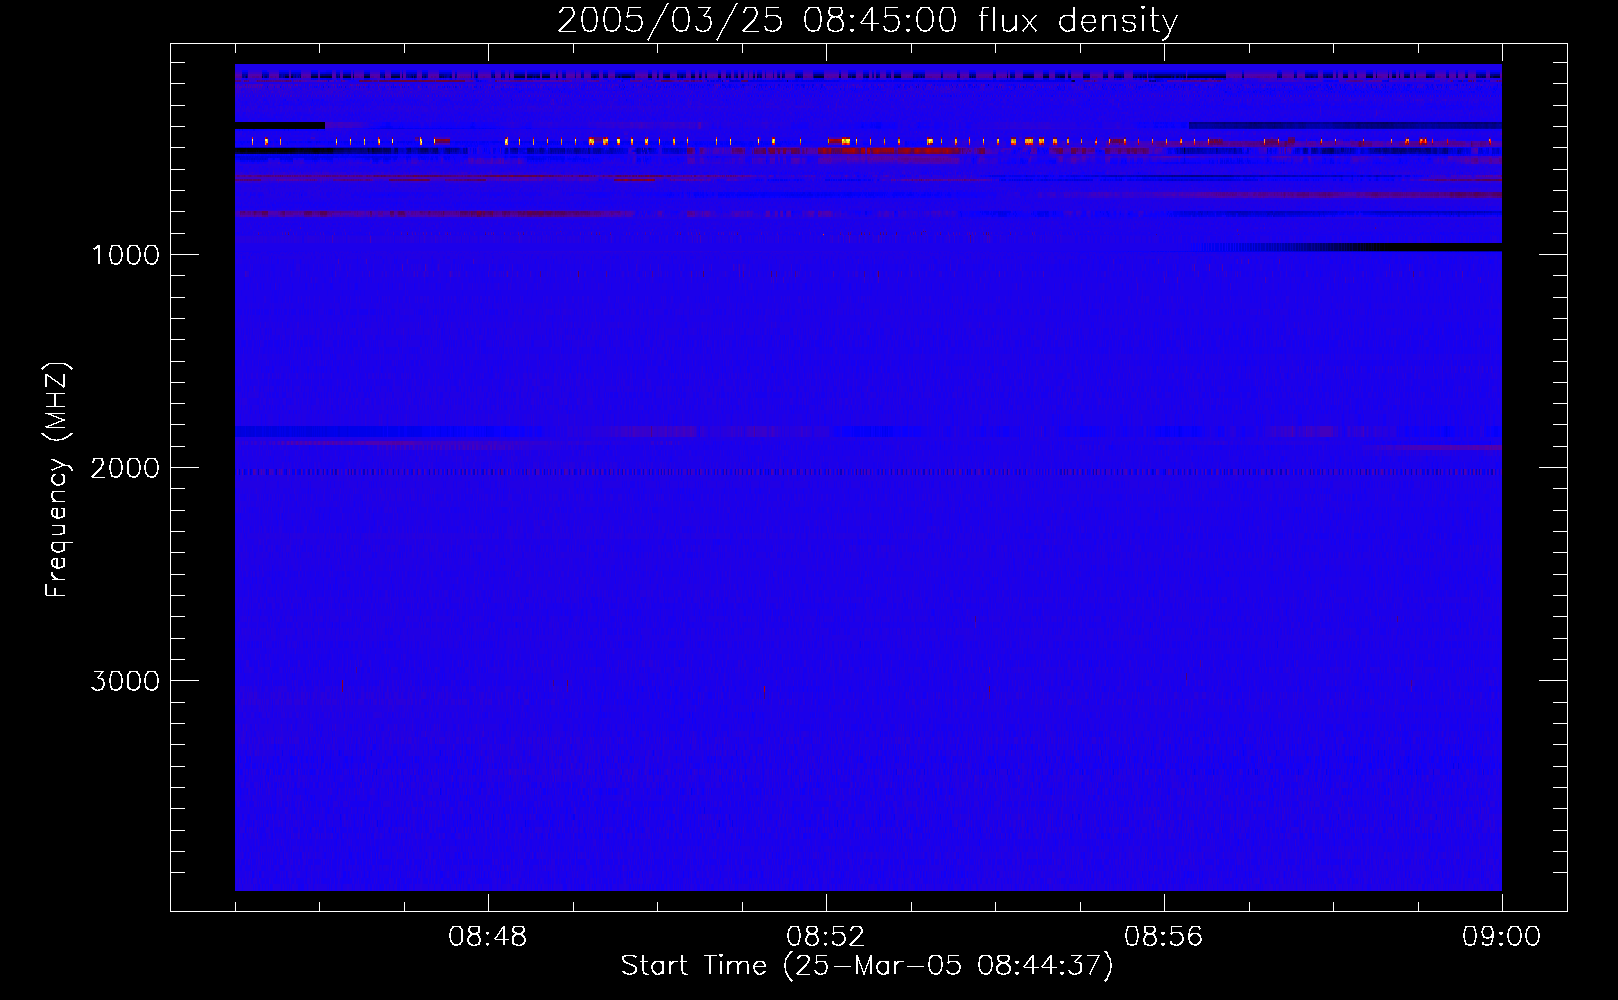Click the 08:56 time tick label
Screen dimensions: 1618x1000
tap(1163, 937)
